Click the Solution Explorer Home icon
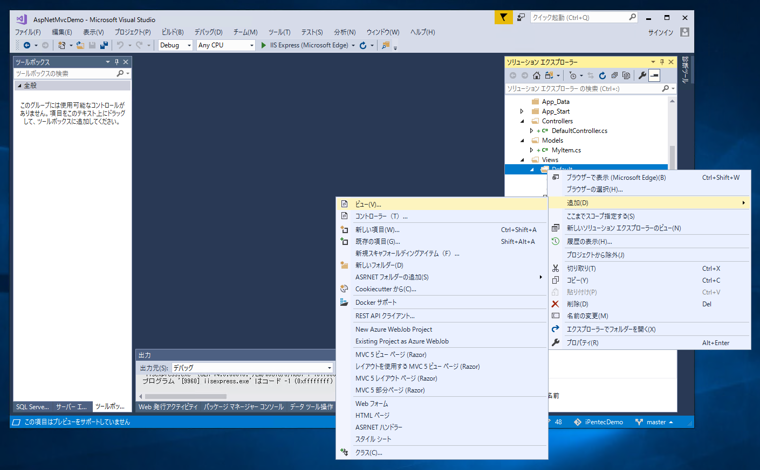 pos(537,76)
